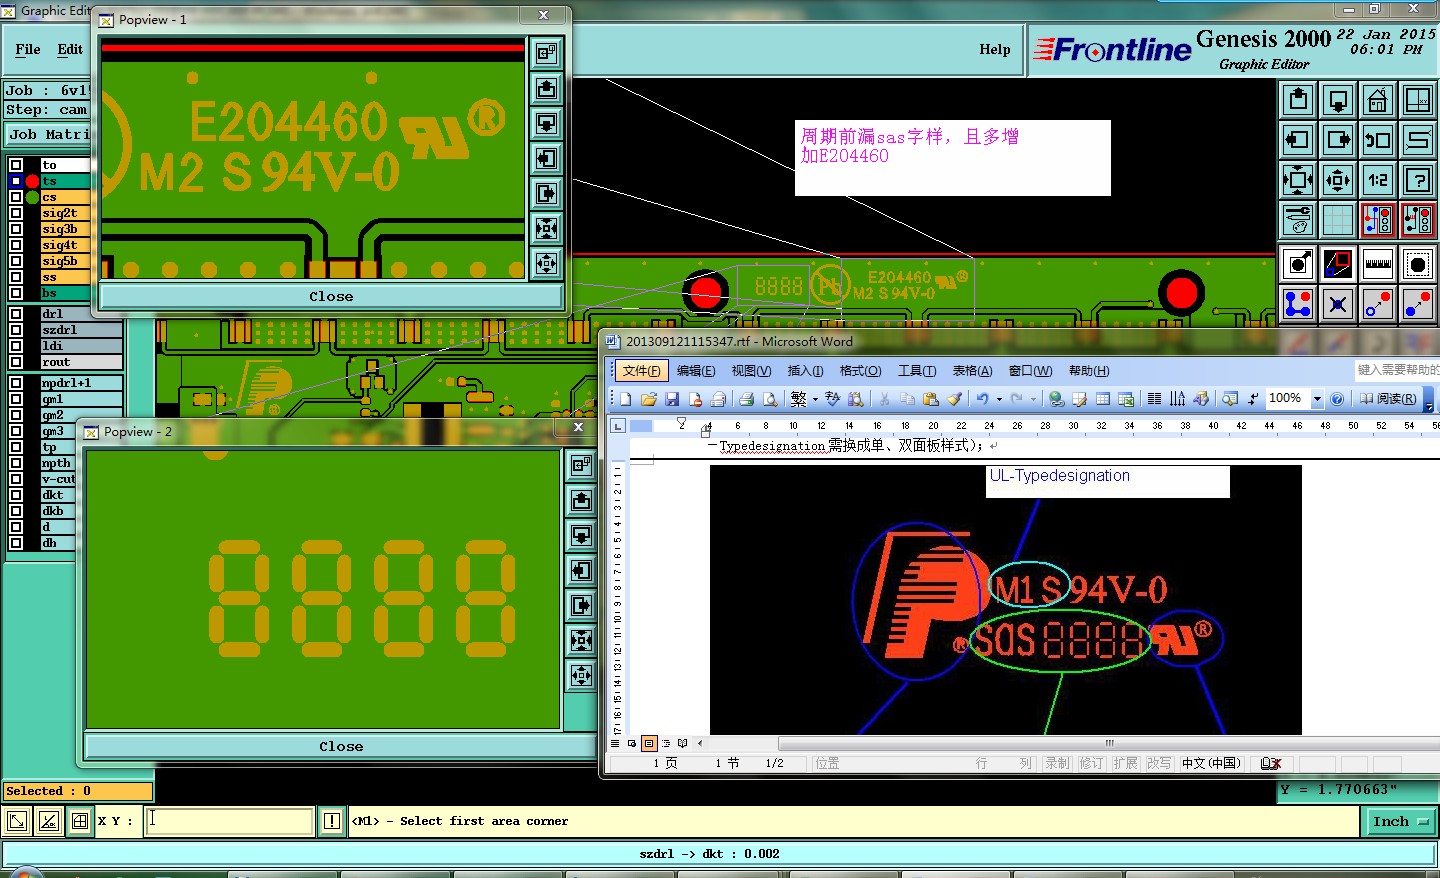Click Close button in Popview 2
Screen dimensions: 1440x878
tap(341, 746)
